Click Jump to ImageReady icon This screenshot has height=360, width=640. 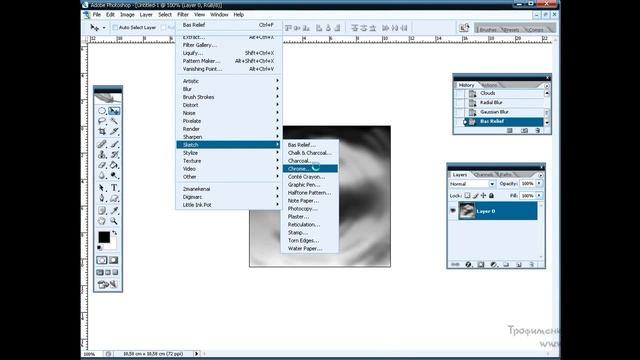coord(108,284)
